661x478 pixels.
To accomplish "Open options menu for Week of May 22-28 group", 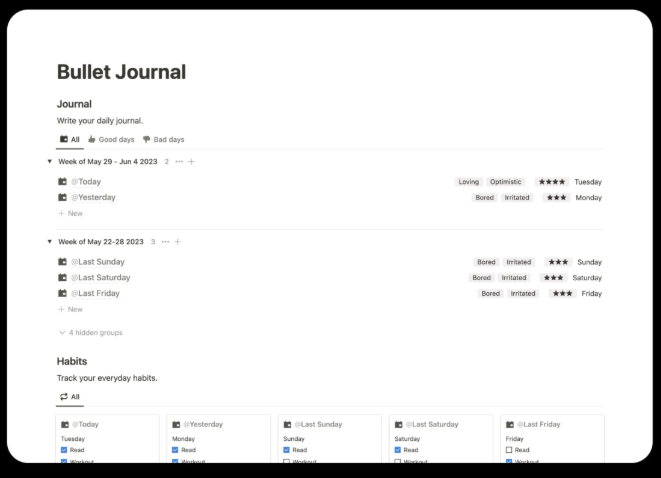I will click(165, 242).
